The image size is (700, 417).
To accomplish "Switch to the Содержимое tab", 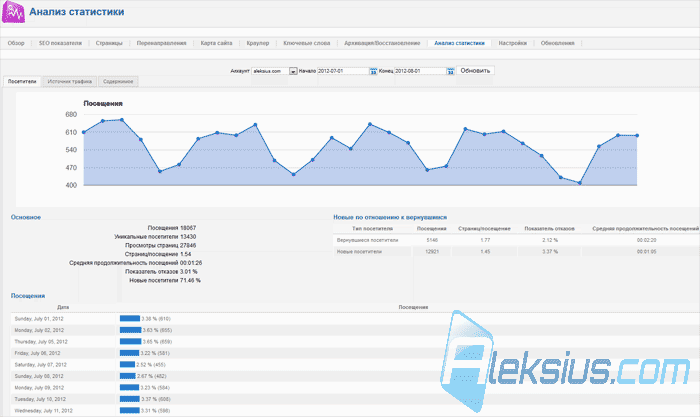I will pos(118,81).
